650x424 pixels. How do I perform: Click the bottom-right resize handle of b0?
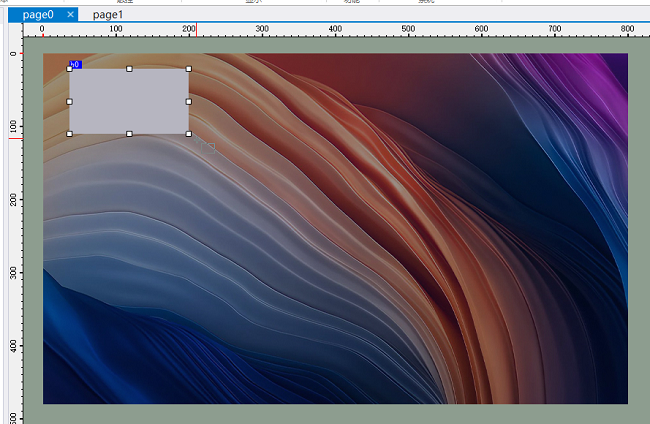pos(189,134)
